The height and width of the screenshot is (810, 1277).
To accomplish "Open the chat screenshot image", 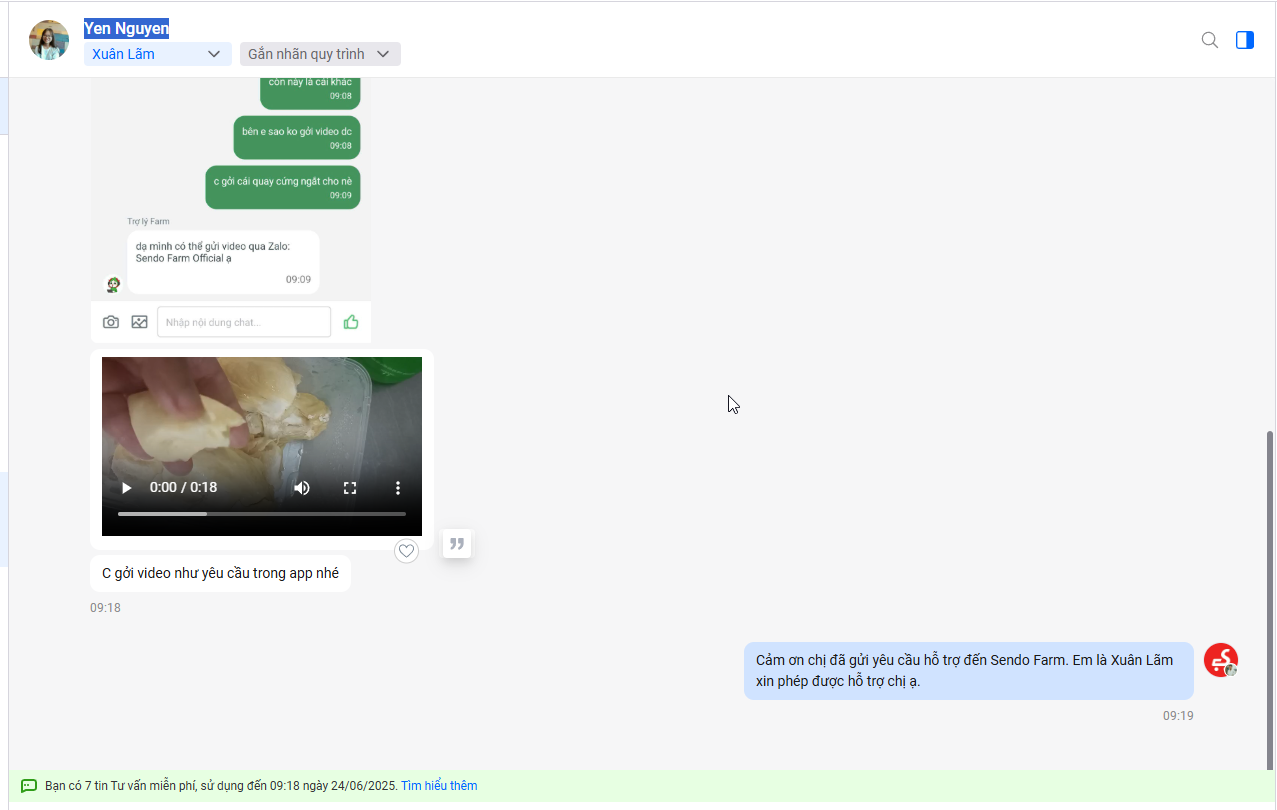I will point(231,210).
